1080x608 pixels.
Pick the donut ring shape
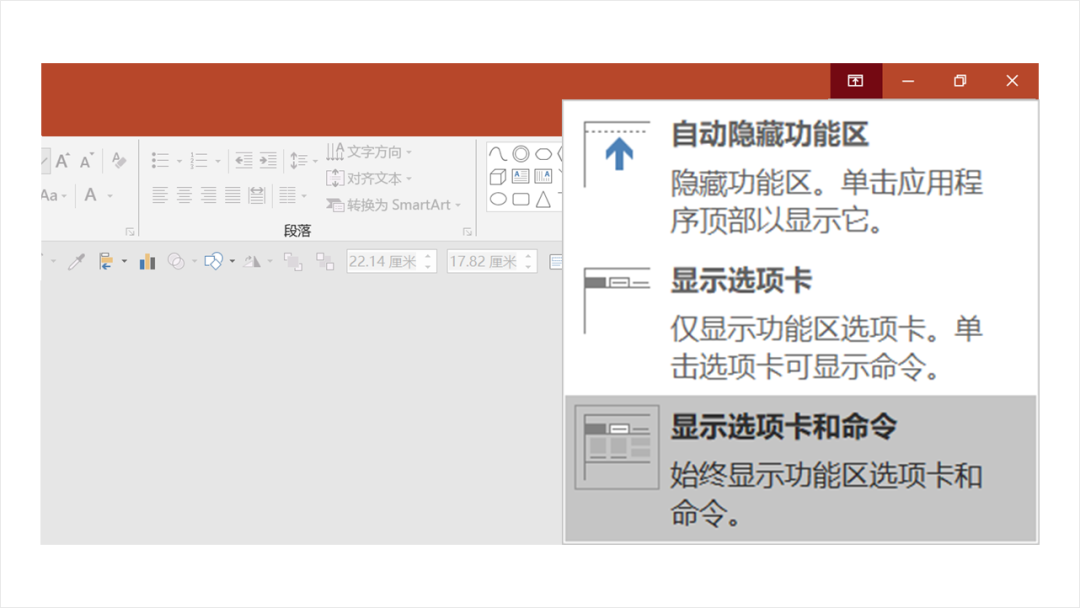tap(521, 154)
